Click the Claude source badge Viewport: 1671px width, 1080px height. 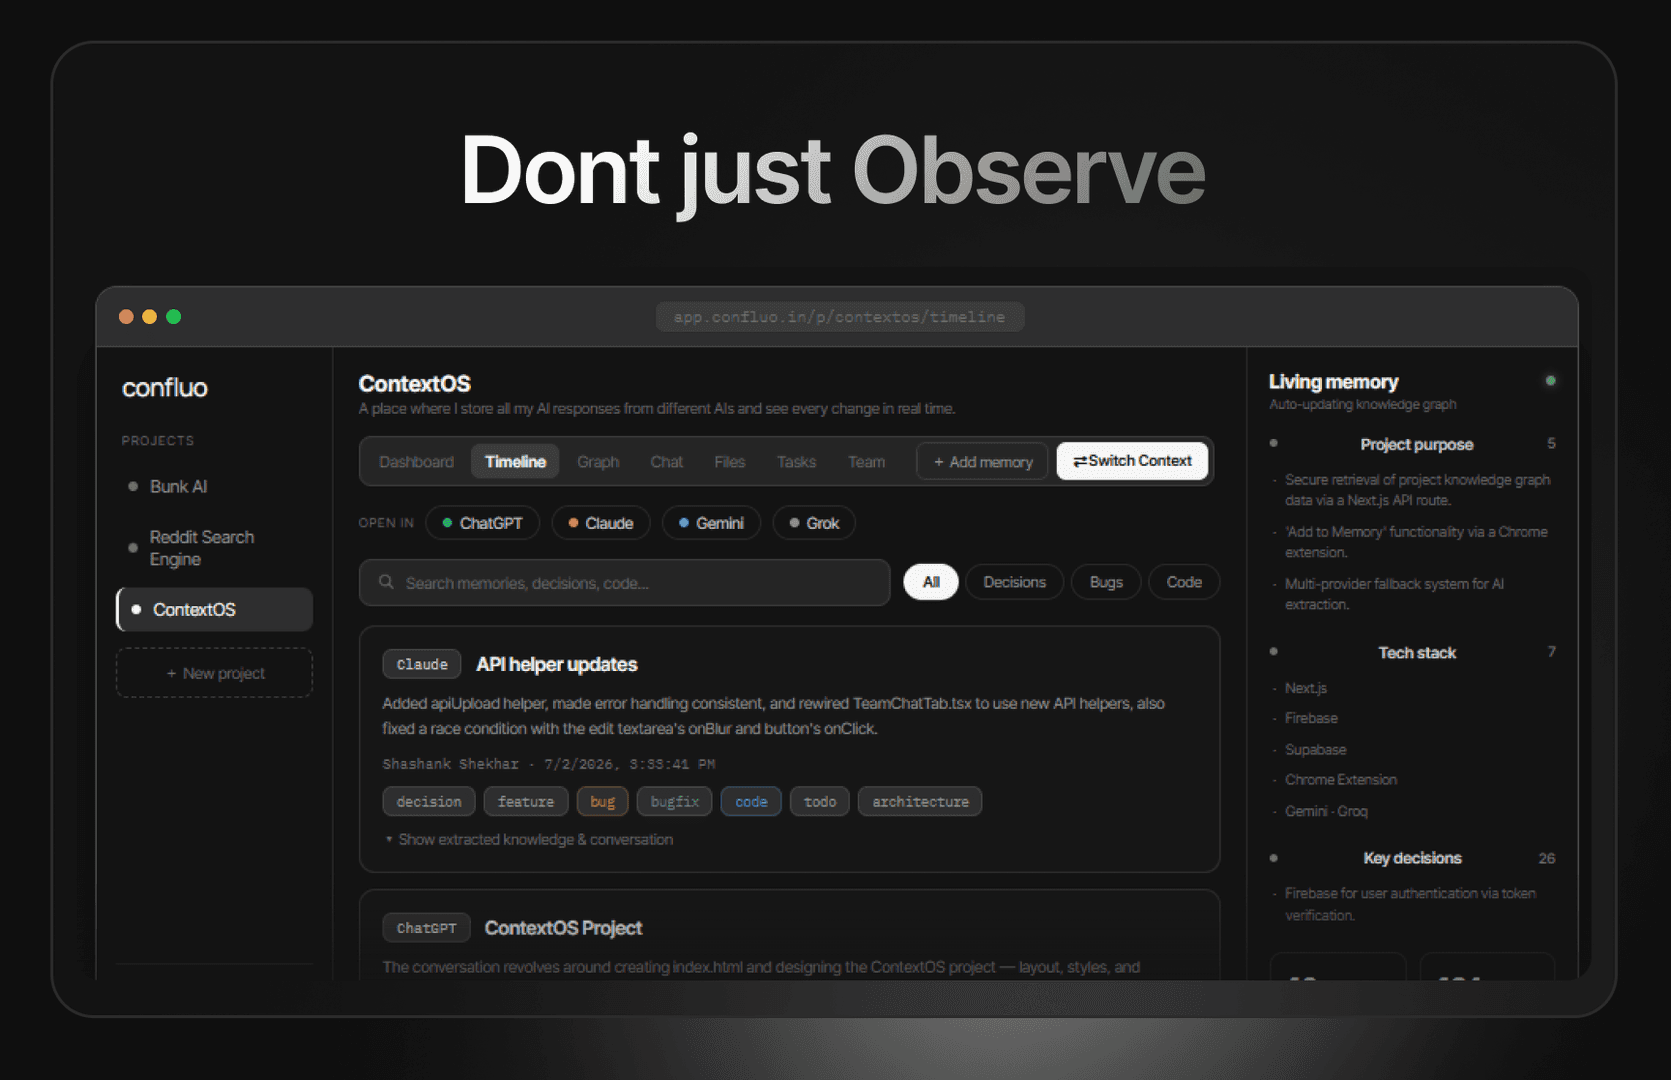pos(422,664)
